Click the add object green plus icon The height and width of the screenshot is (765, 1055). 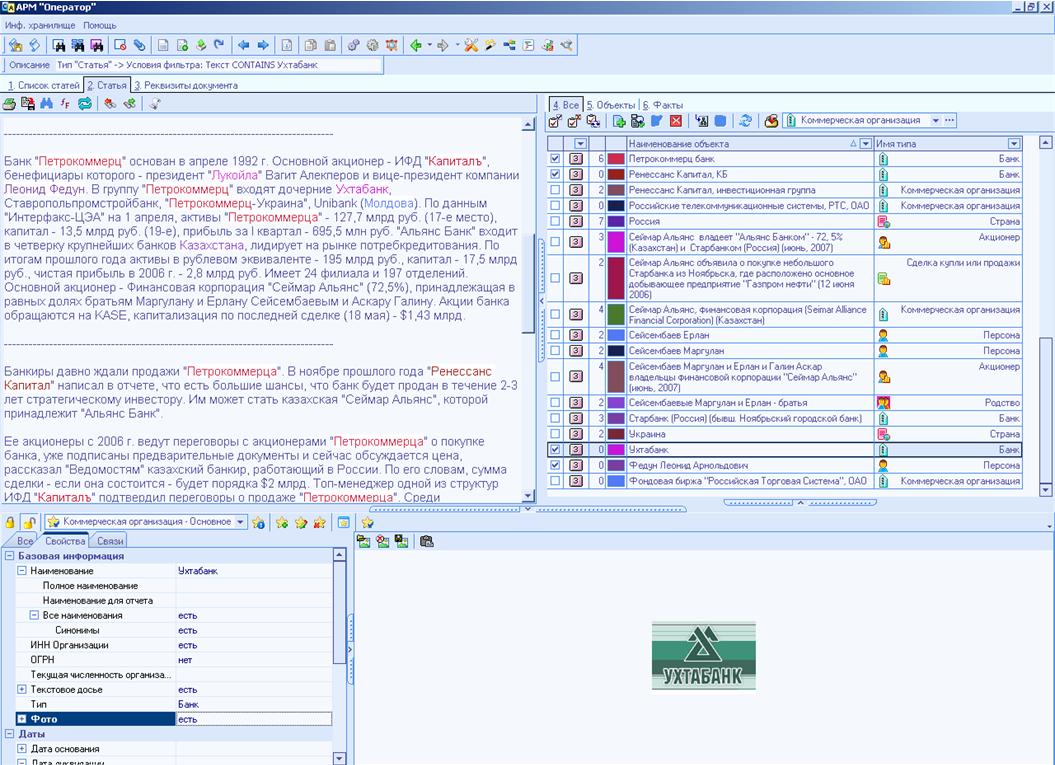pos(619,120)
